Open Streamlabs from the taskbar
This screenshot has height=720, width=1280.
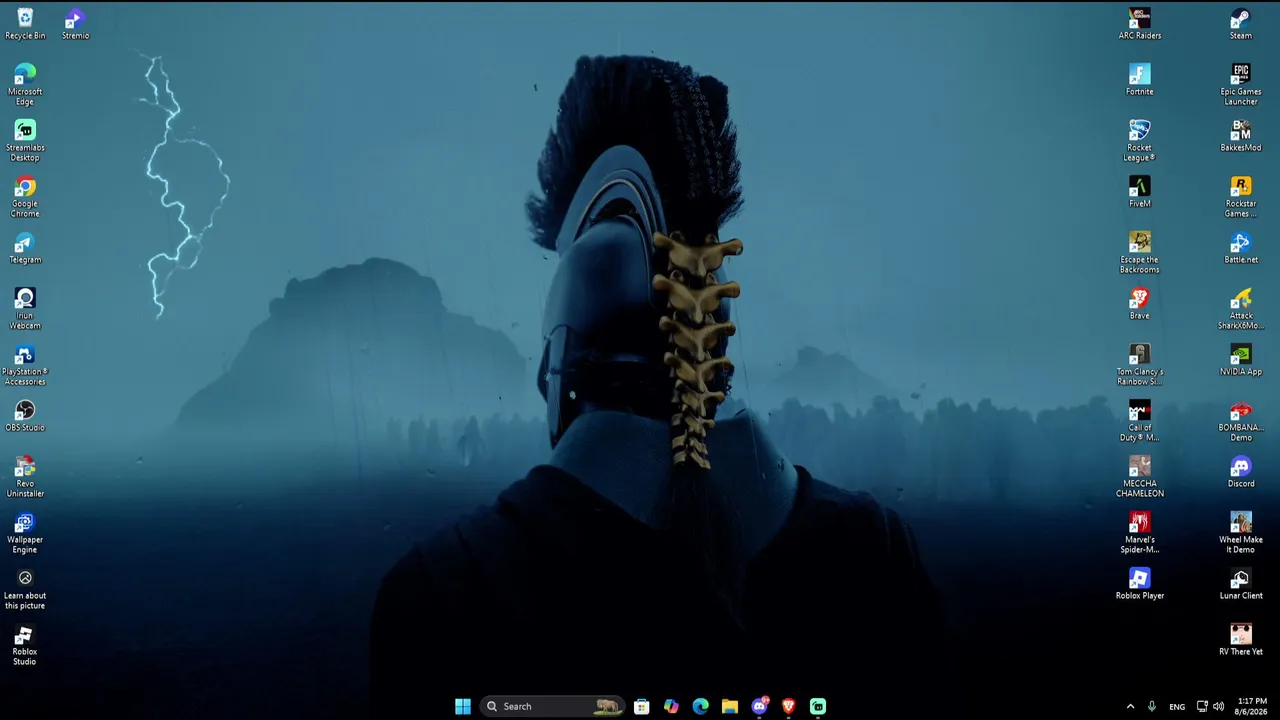point(818,706)
